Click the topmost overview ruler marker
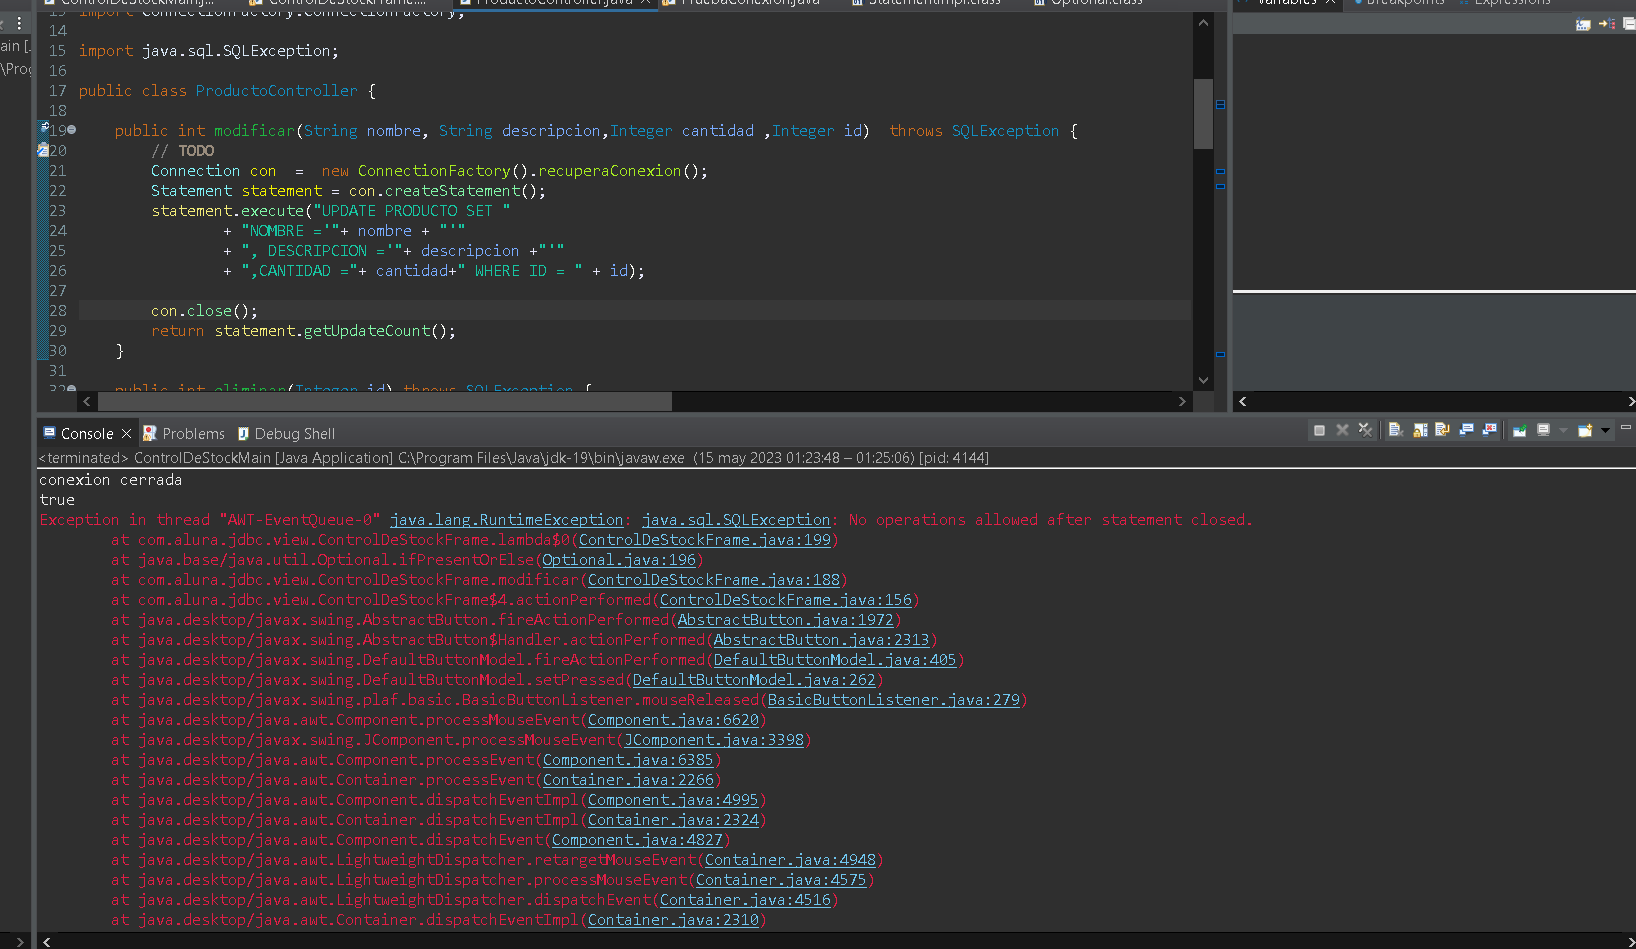1636x949 pixels. point(1220,104)
